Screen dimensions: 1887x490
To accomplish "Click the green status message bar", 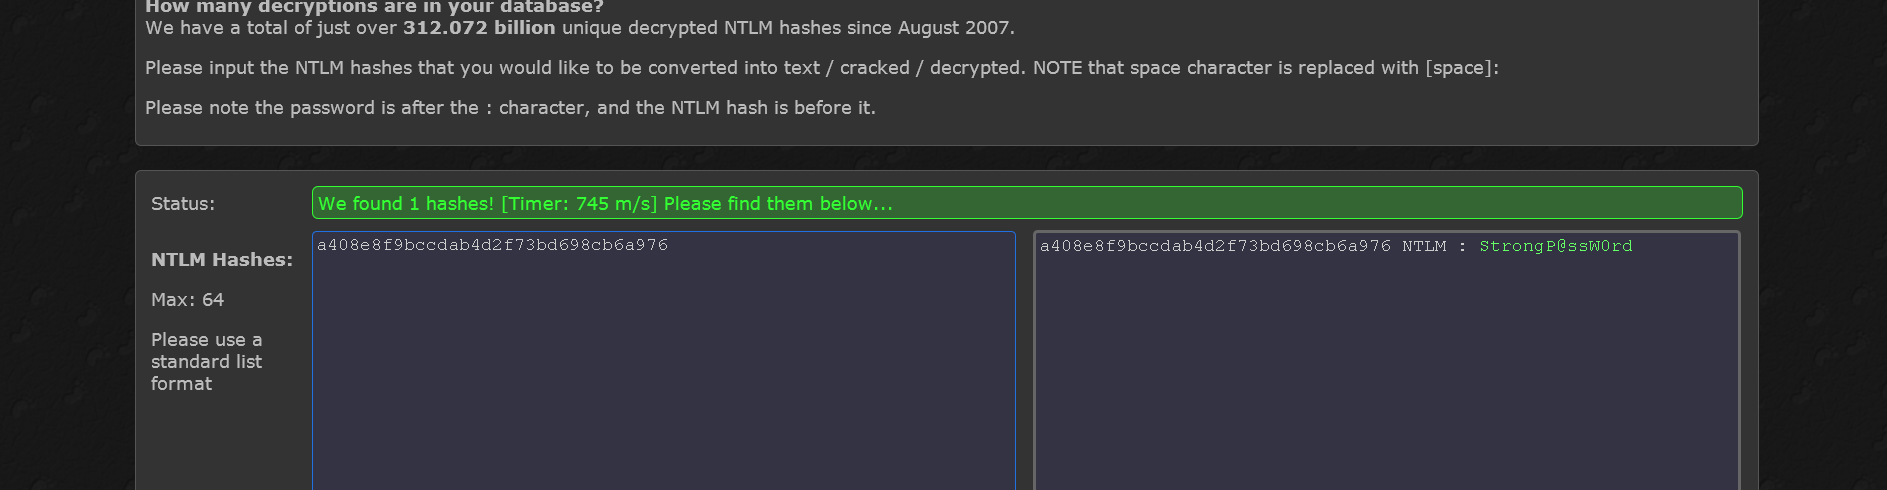I will click(x=1300, y=203).
